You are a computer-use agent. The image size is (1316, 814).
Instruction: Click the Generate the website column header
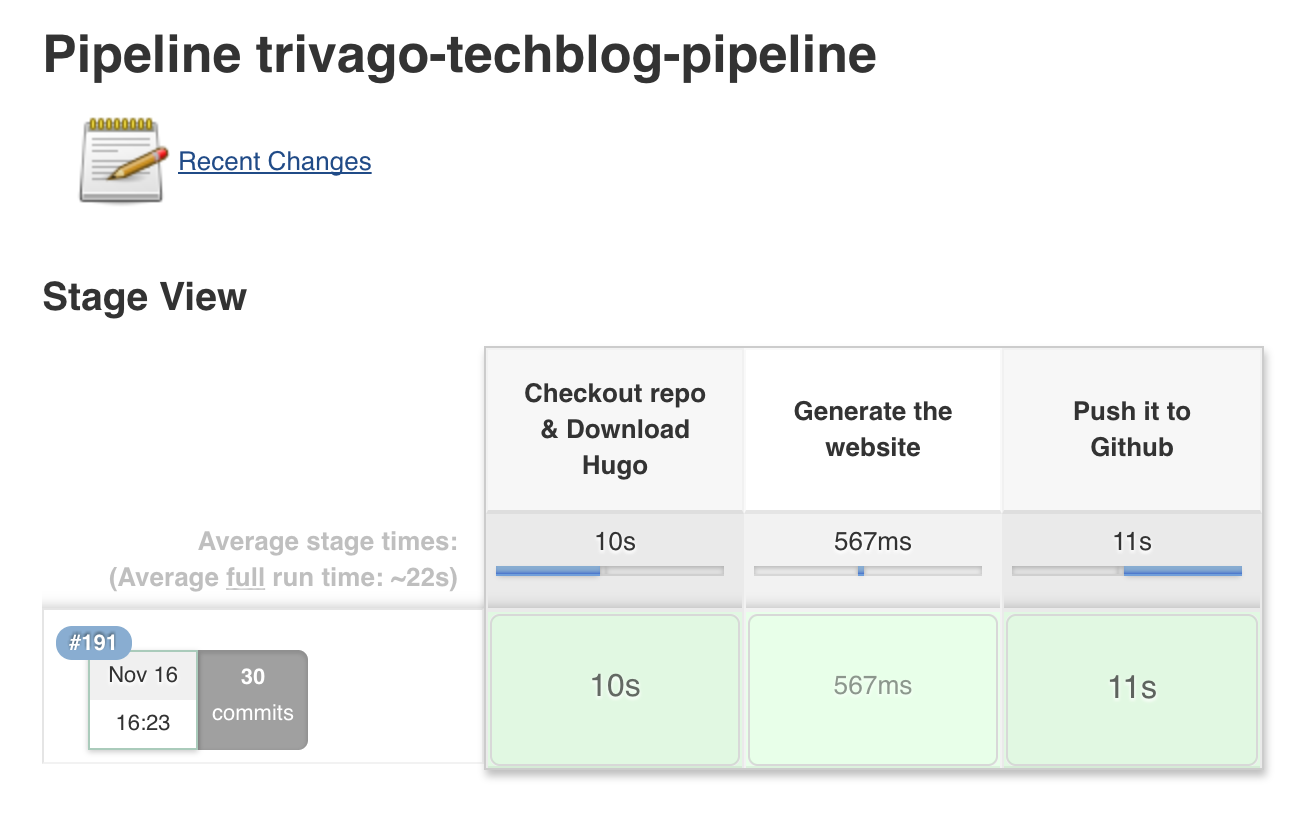click(872, 428)
